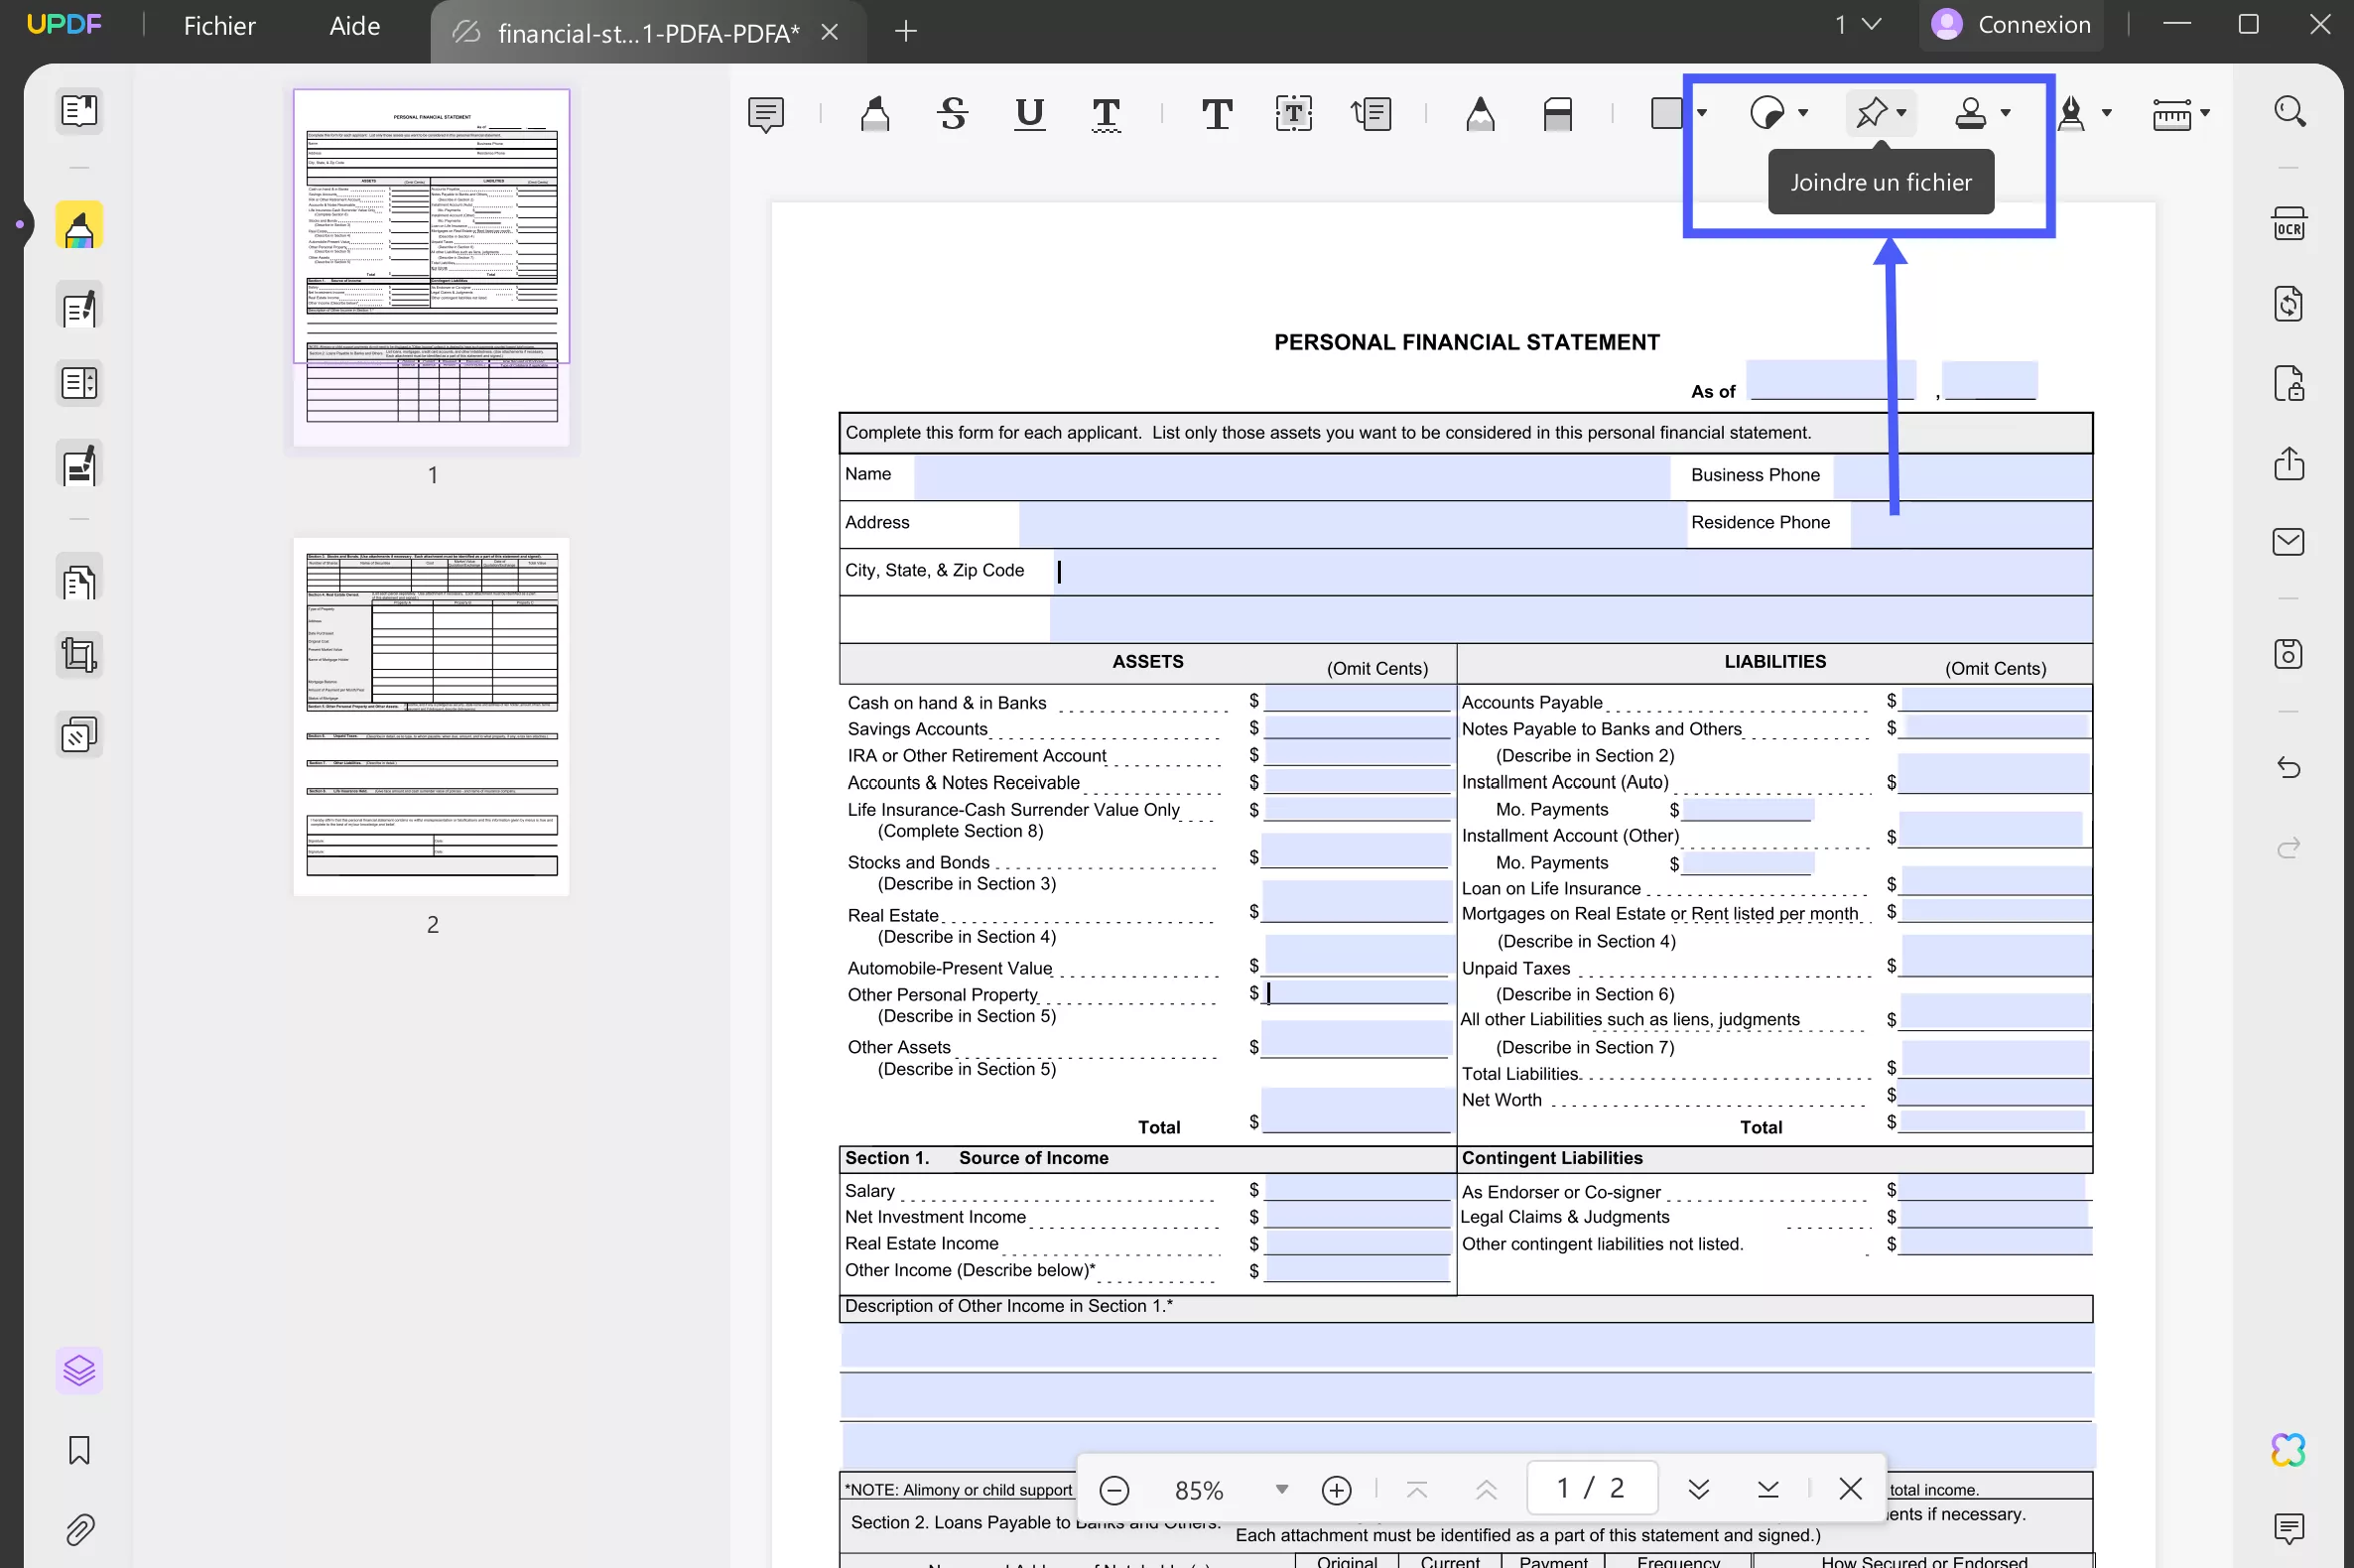Open the stamp tool dropdown
Screen dimensions: 2354x1568
[2006, 113]
